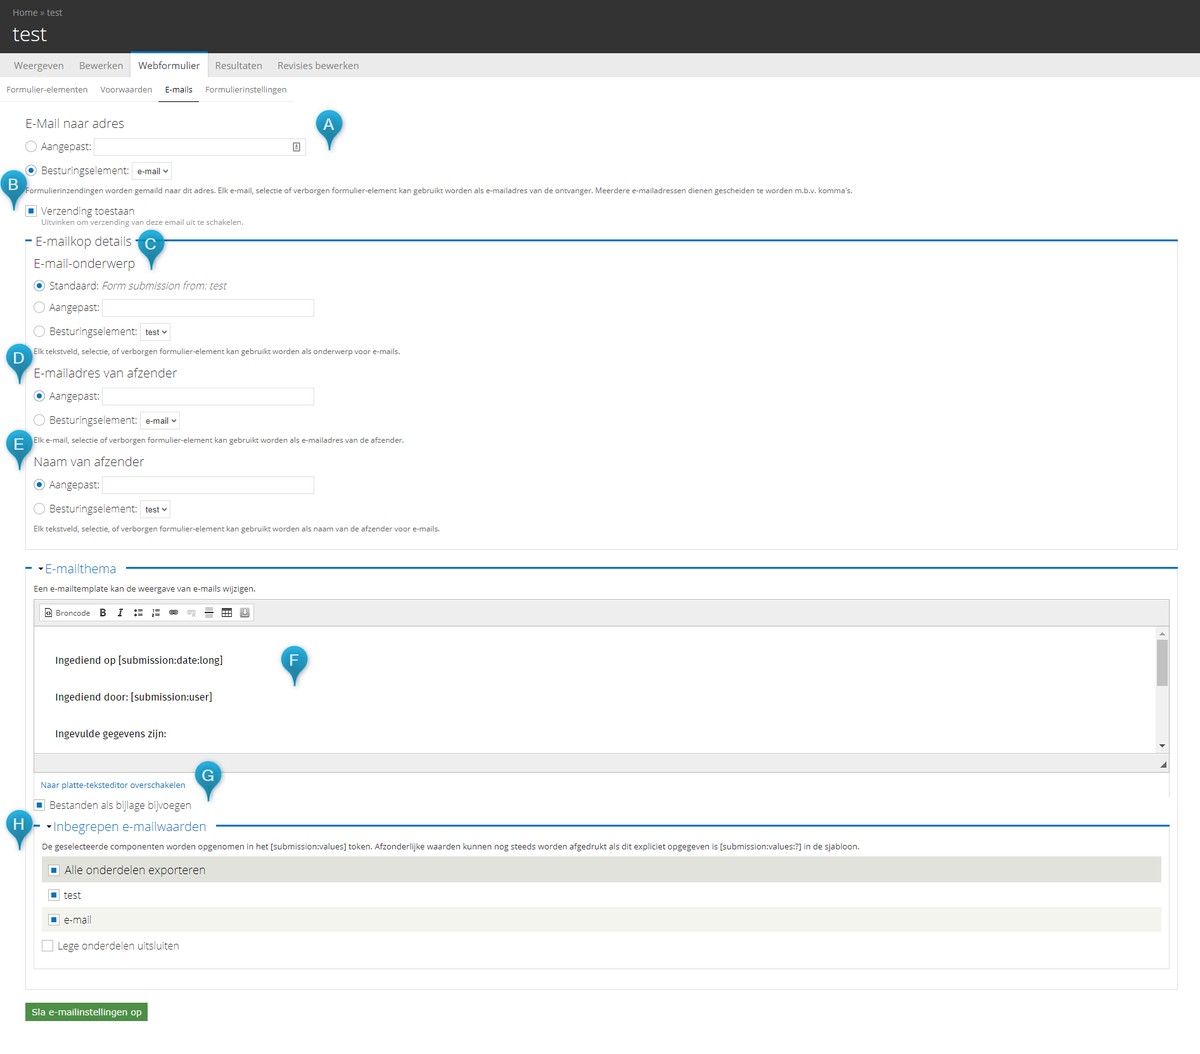Image resolution: width=1200 pixels, height=1054 pixels.
Task: Click Naar platte-teksteditor overschakelen link
Action: click(113, 785)
